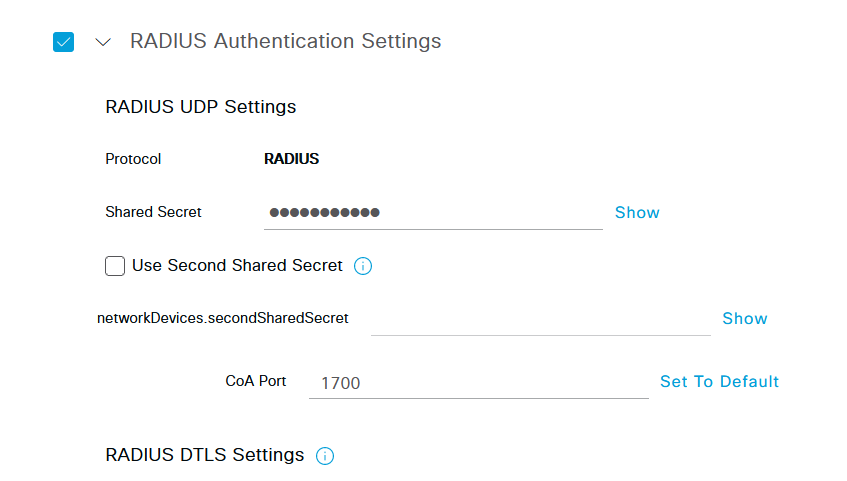Click into the Shared Secret password field
This screenshot has width=847, height=481.
pyautogui.click(x=433, y=213)
